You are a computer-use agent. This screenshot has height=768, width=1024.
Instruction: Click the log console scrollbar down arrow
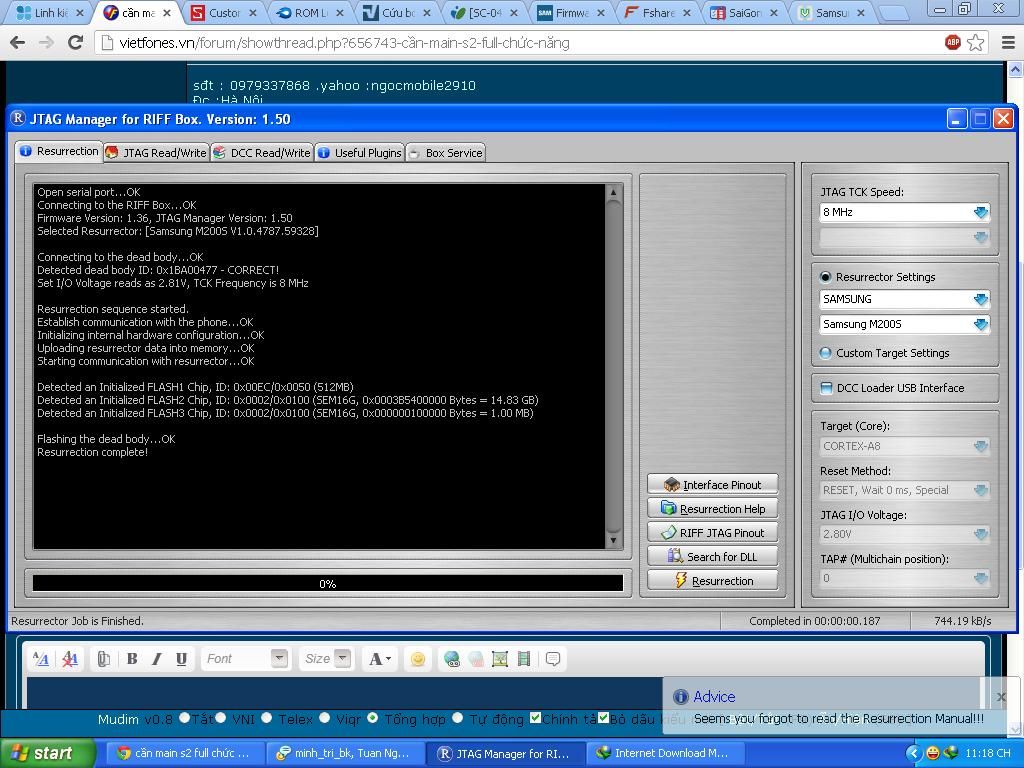pyautogui.click(x=613, y=540)
